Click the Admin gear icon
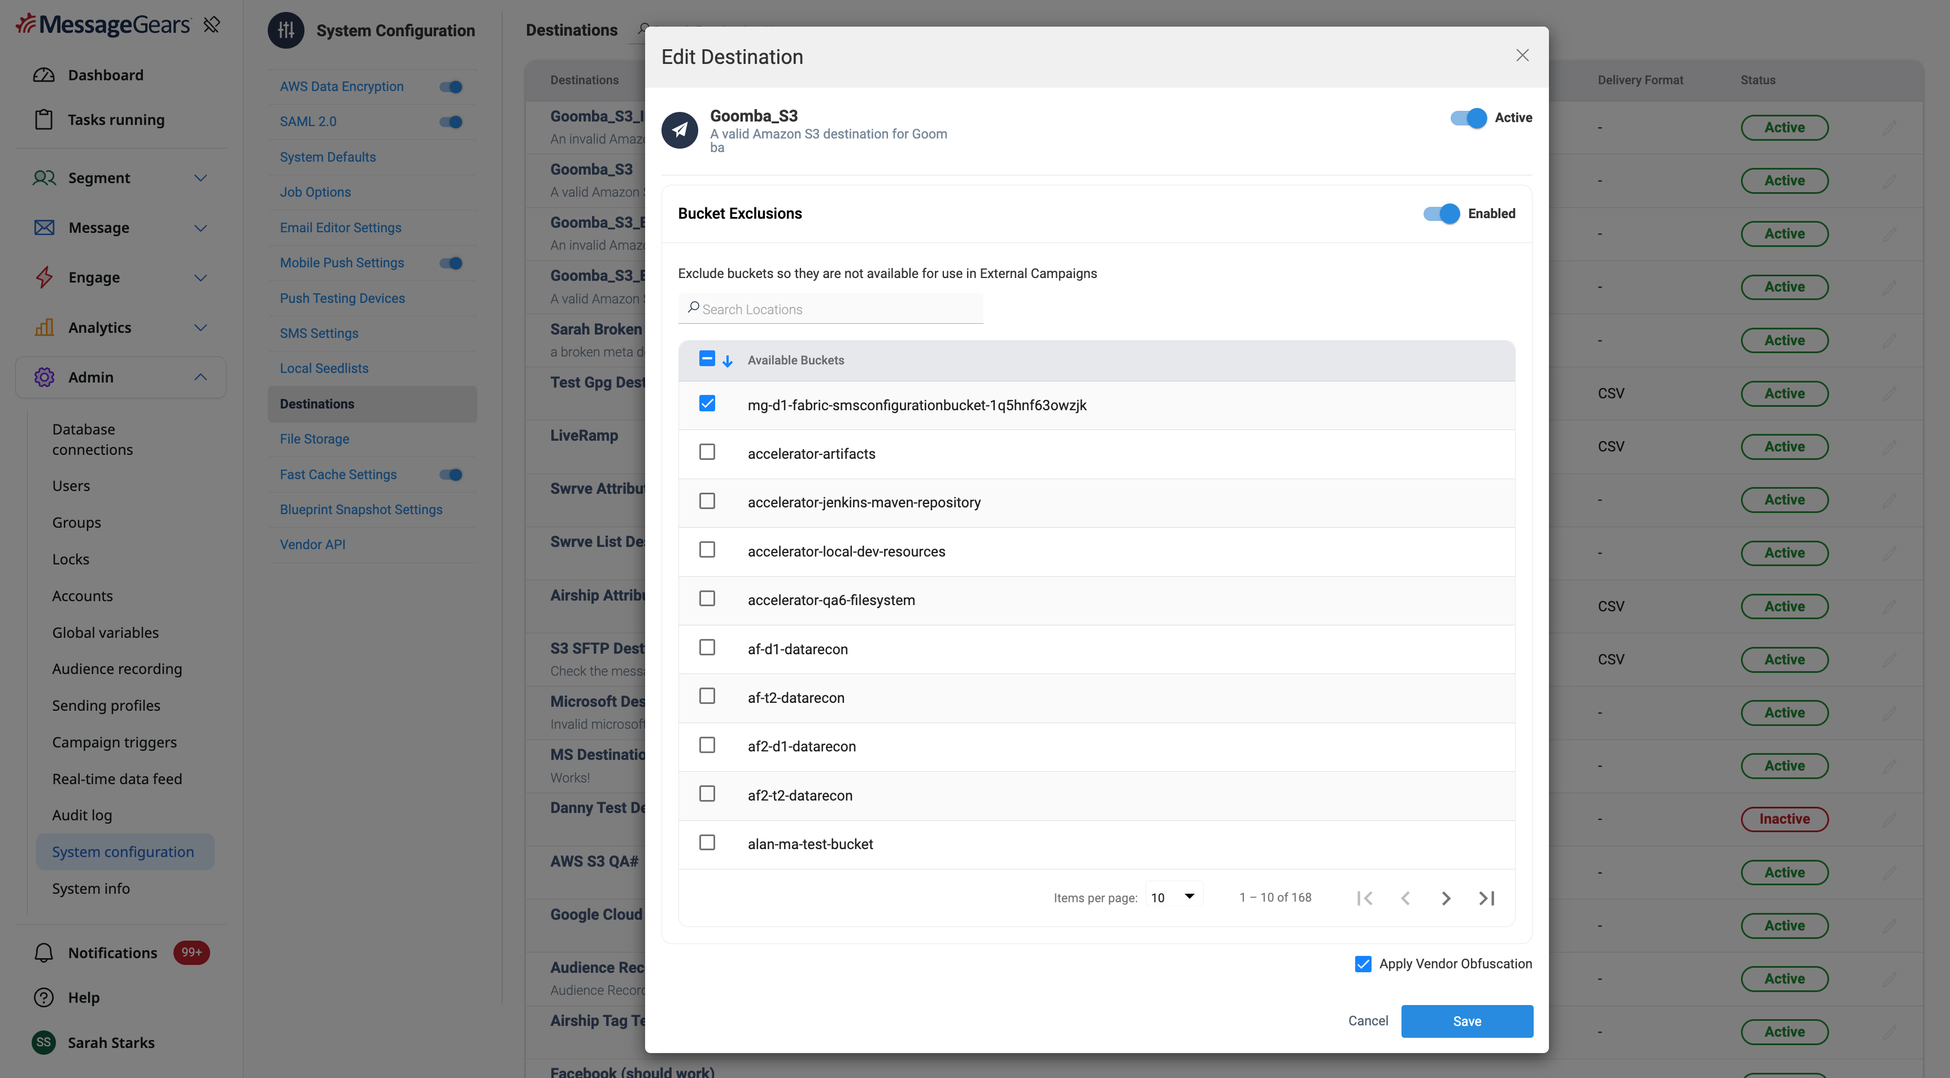The image size is (1950, 1078). [44, 377]
